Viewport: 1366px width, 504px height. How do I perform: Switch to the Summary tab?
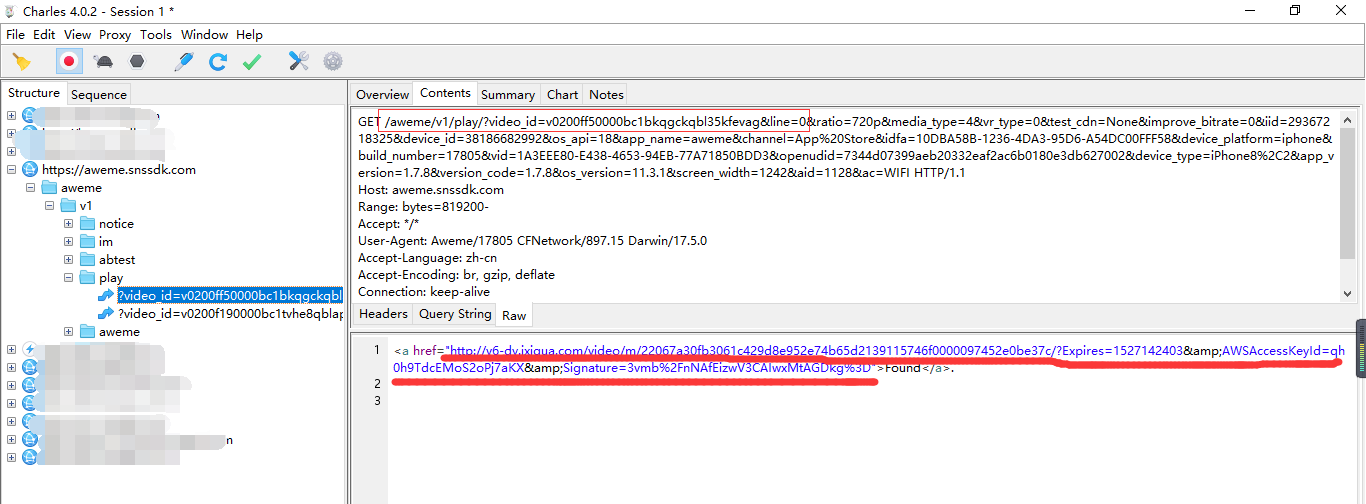[x=508, y=94]
